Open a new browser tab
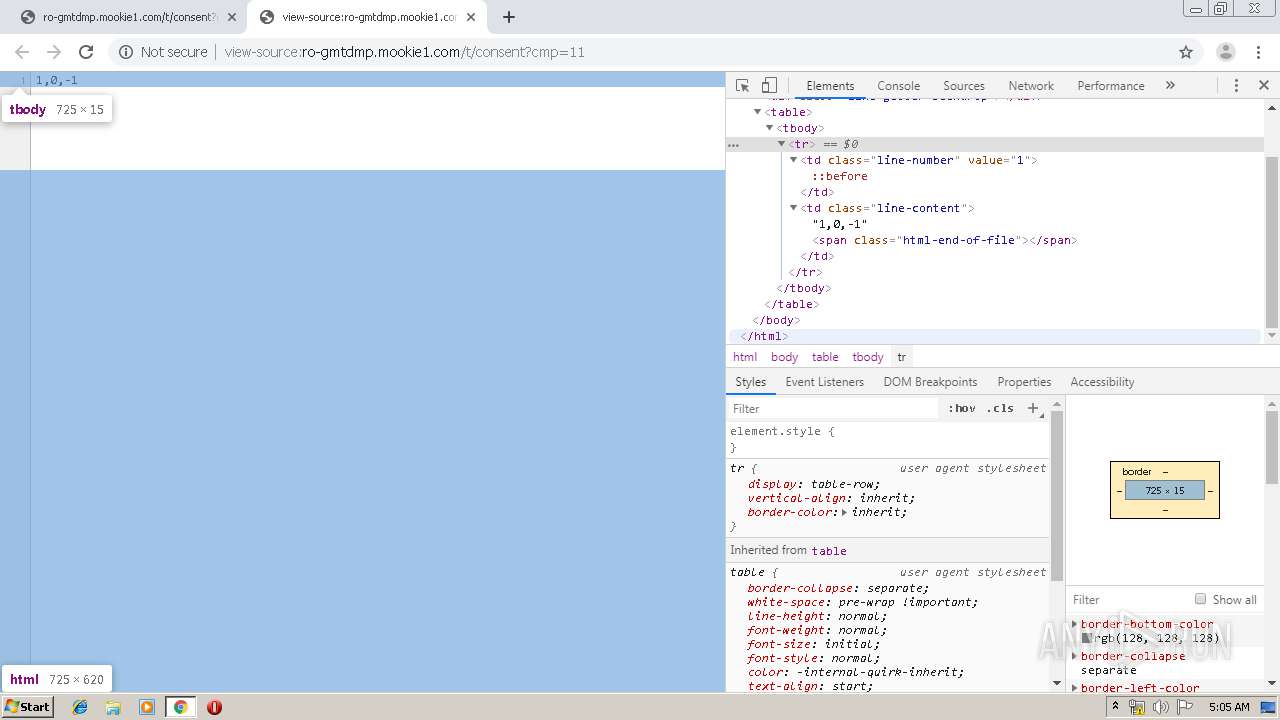 [508, 17]
